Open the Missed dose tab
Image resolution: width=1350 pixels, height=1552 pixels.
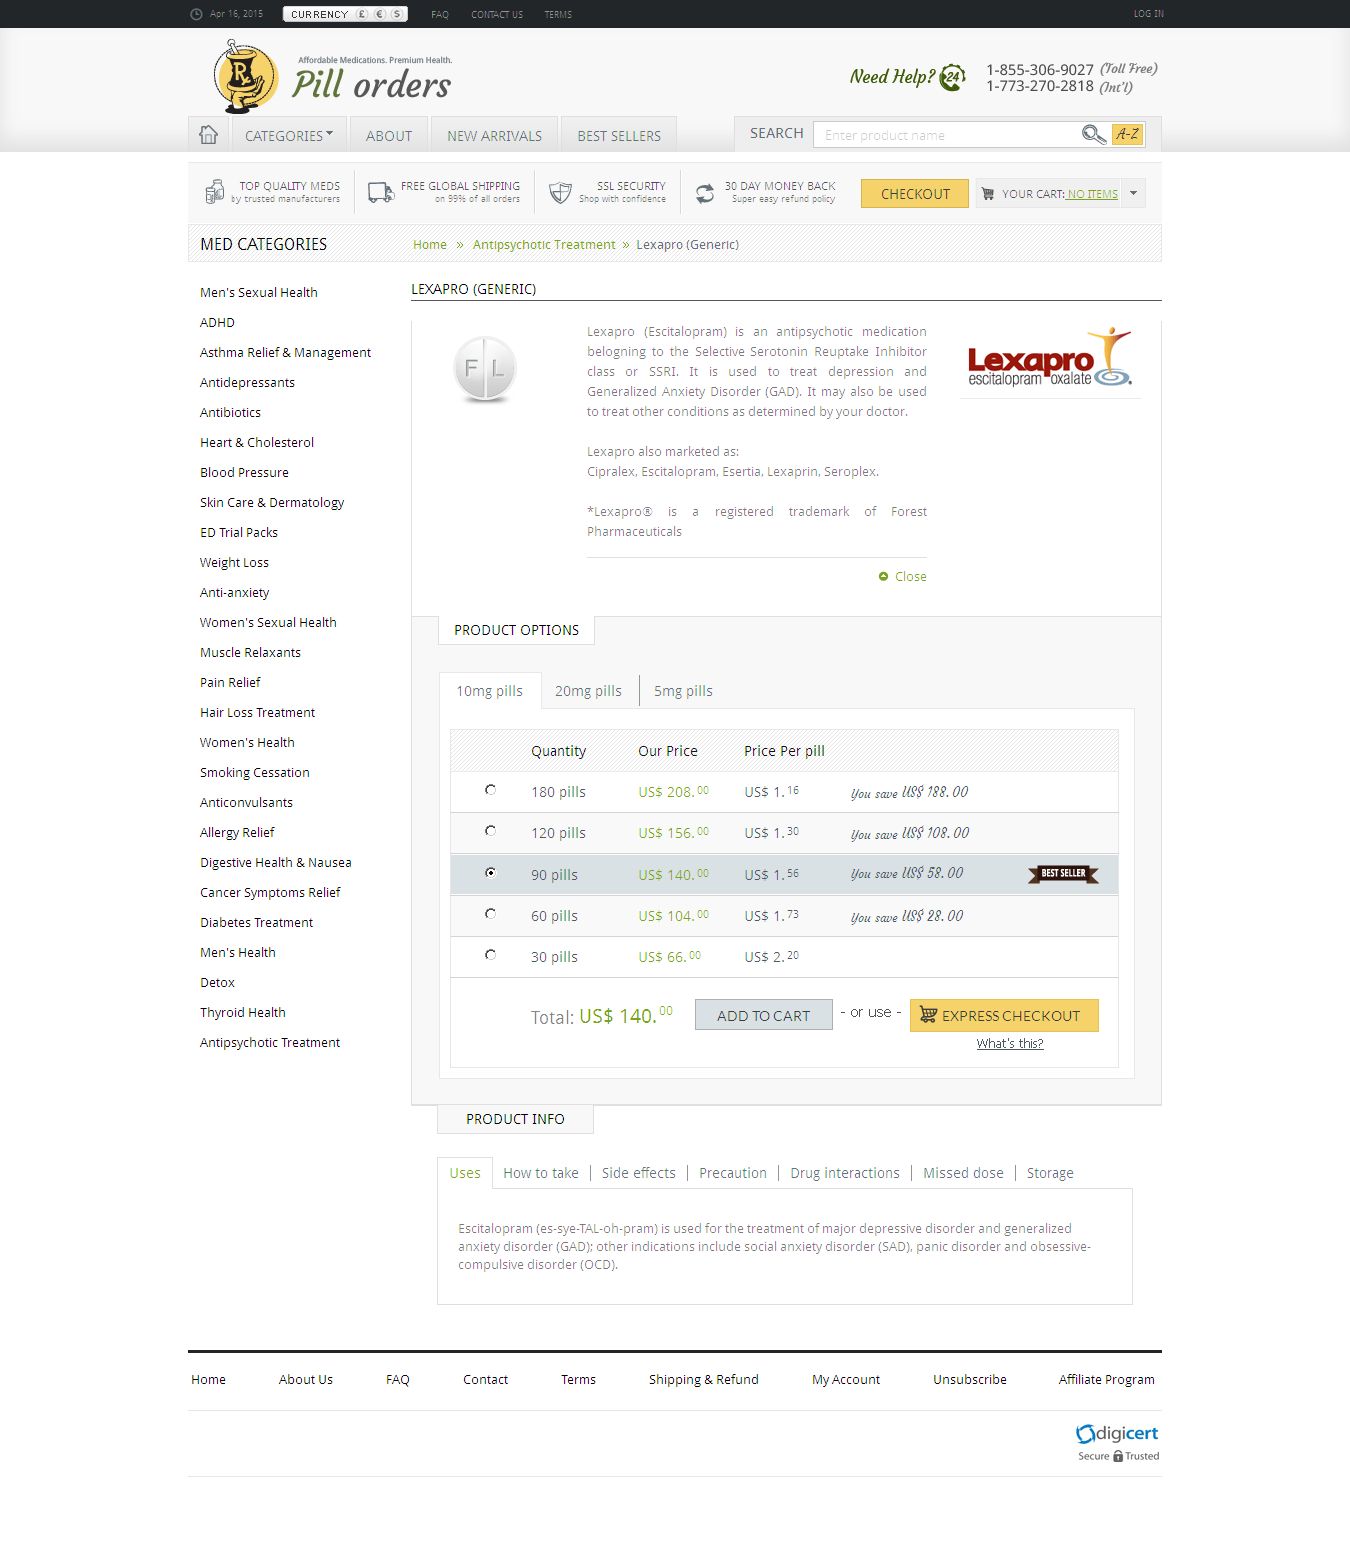pyautogui.click(x=963, y=1173)
